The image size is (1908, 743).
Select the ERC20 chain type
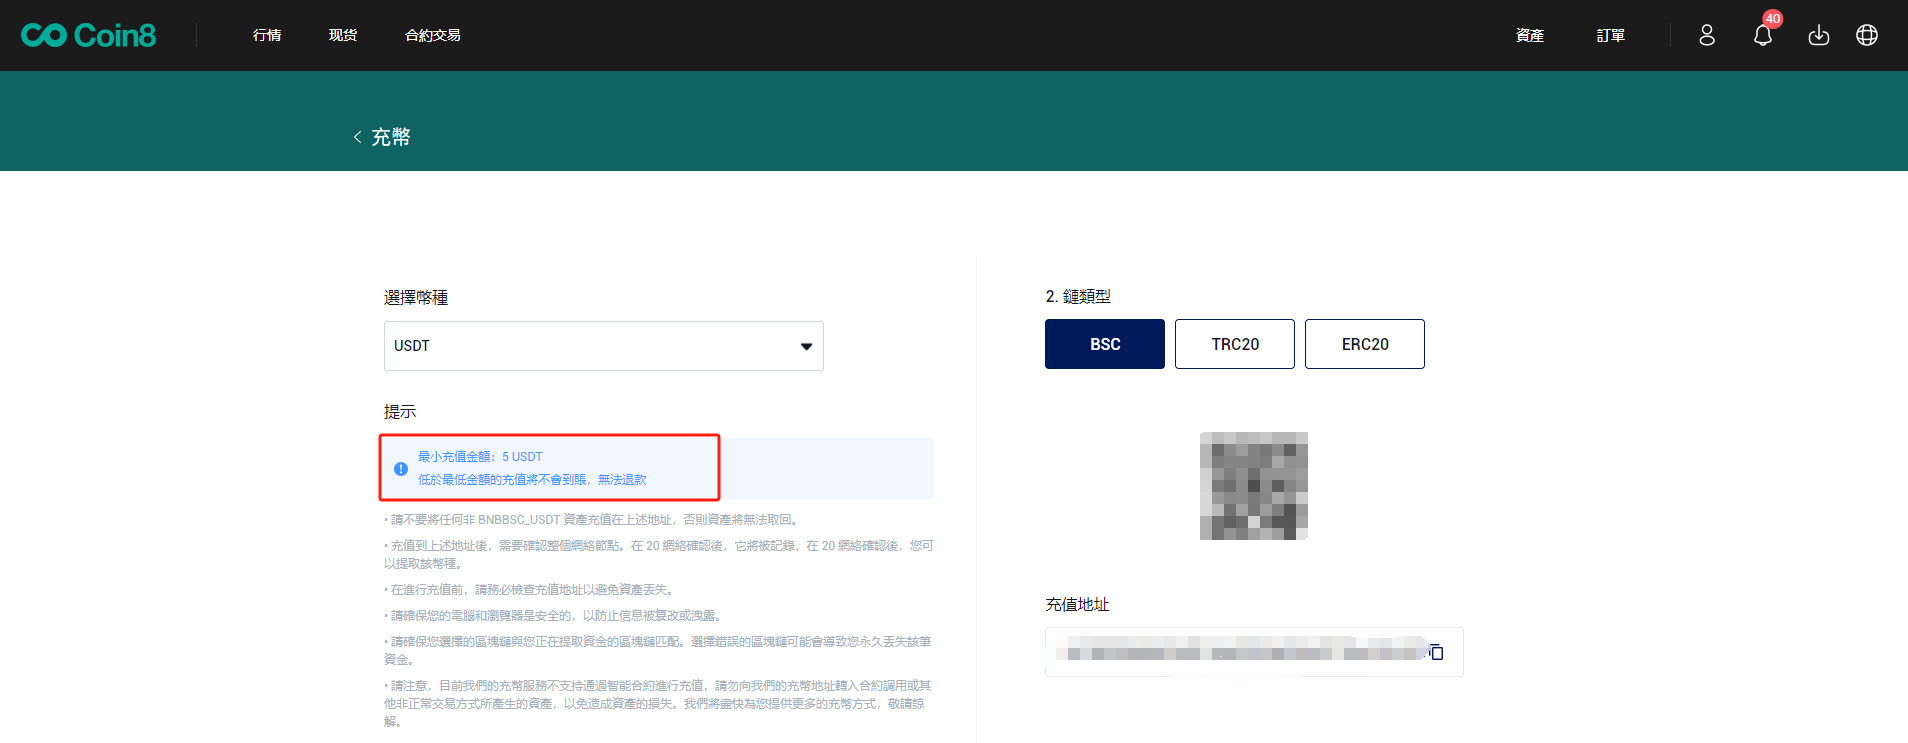pyautogui.click(x=1364, y=344)
